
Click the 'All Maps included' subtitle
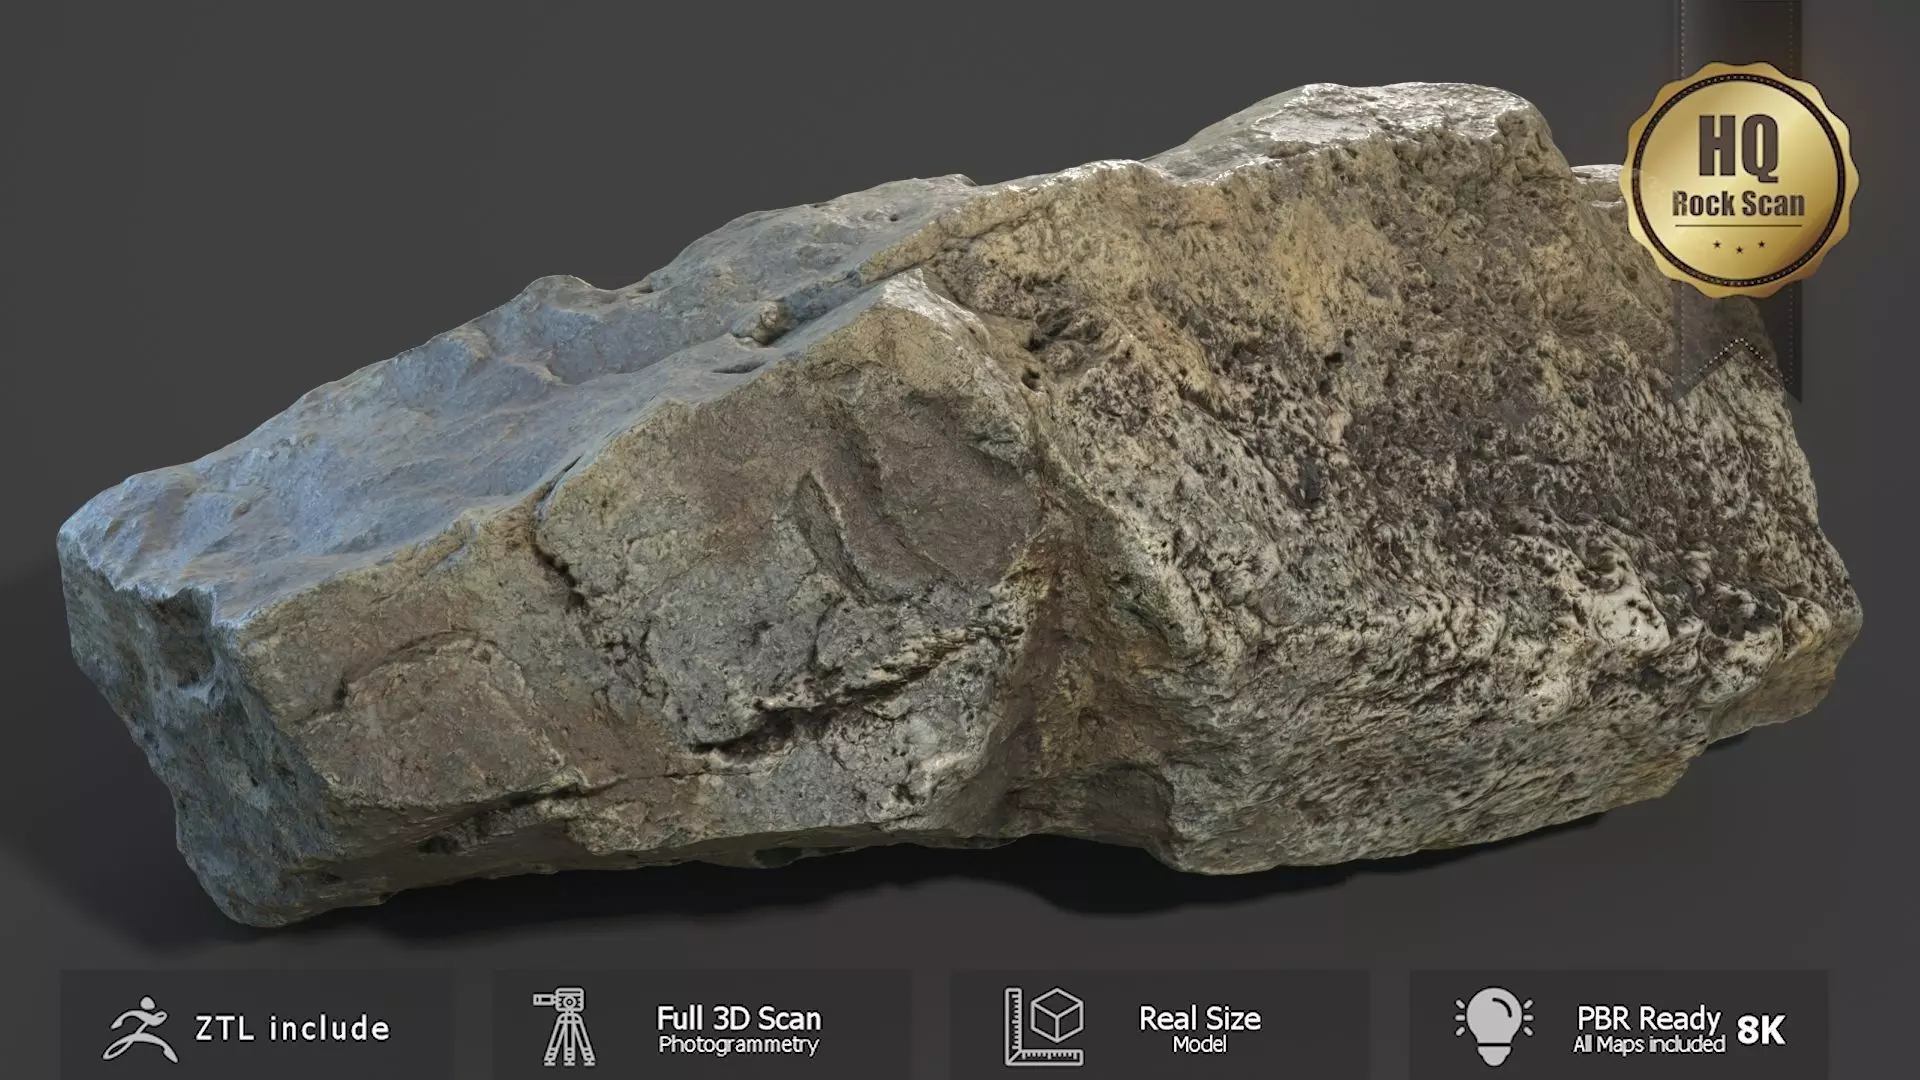pos(1648,1045)
